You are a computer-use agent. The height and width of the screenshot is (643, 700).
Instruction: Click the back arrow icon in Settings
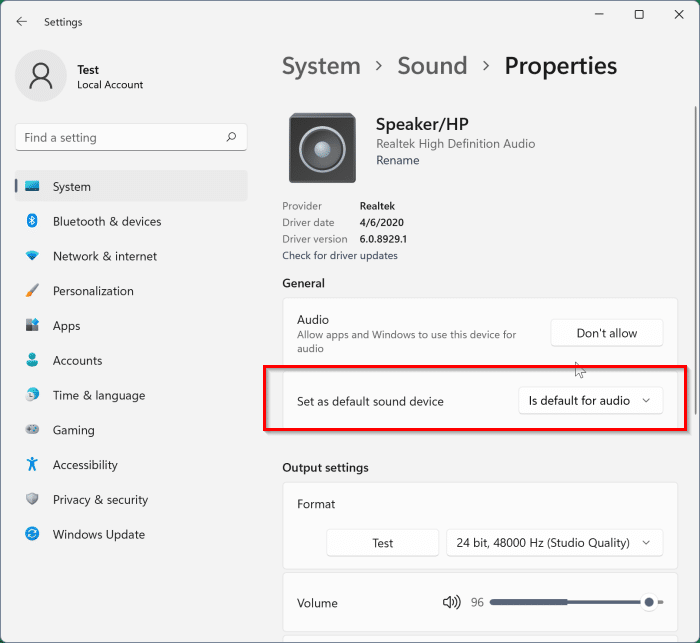21,21
